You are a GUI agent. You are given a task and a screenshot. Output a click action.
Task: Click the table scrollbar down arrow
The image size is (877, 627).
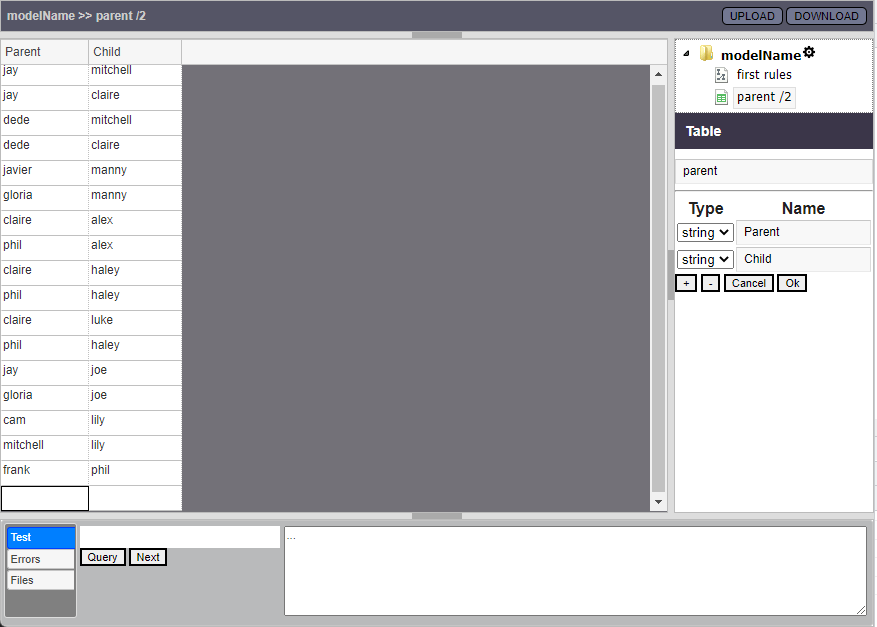point(658,502)
